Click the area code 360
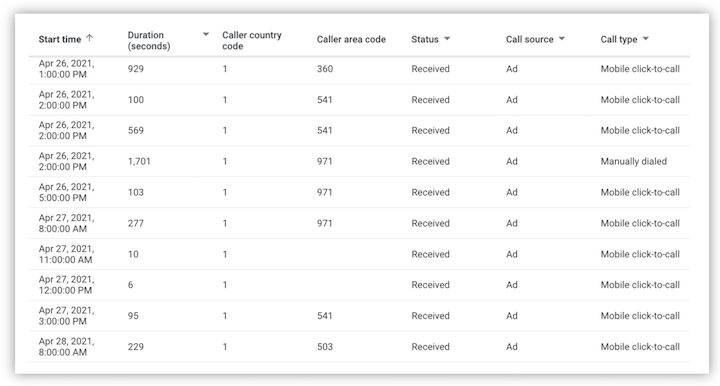Image resolution: width=720 pixels, height=386 pixels. pos(325,69)
